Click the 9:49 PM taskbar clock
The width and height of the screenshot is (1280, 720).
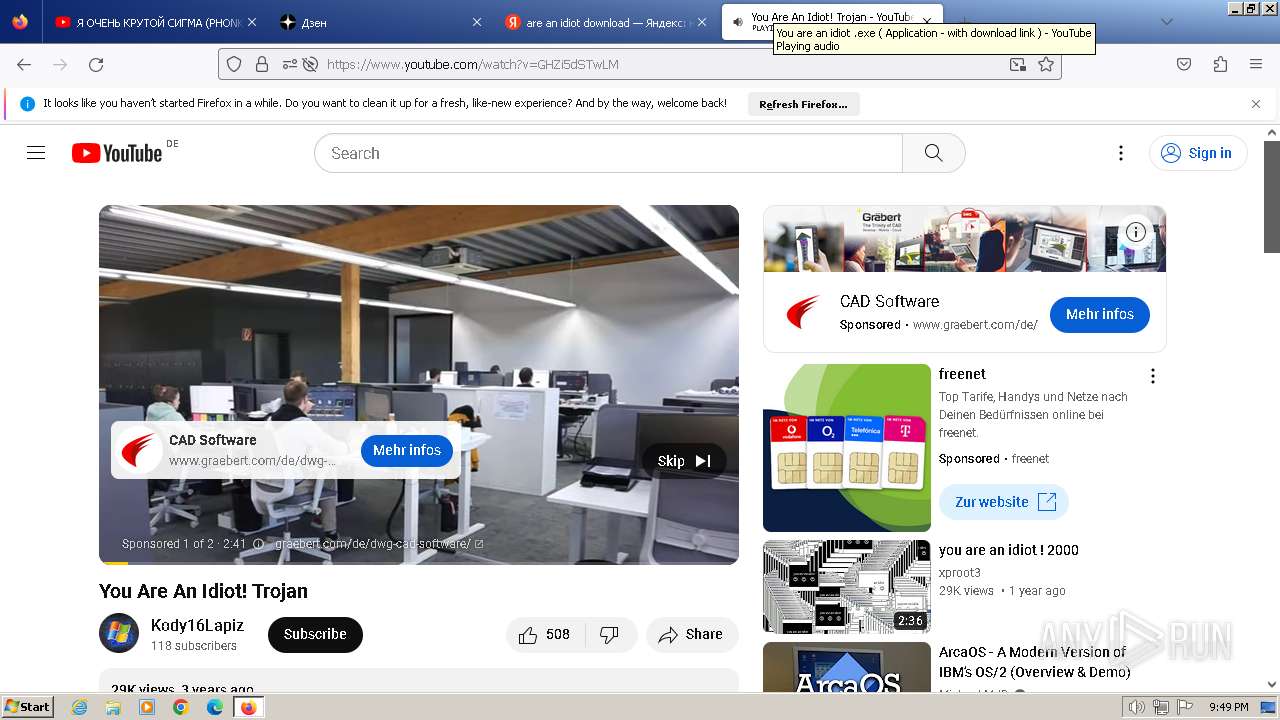click(x=1228, y=707)
